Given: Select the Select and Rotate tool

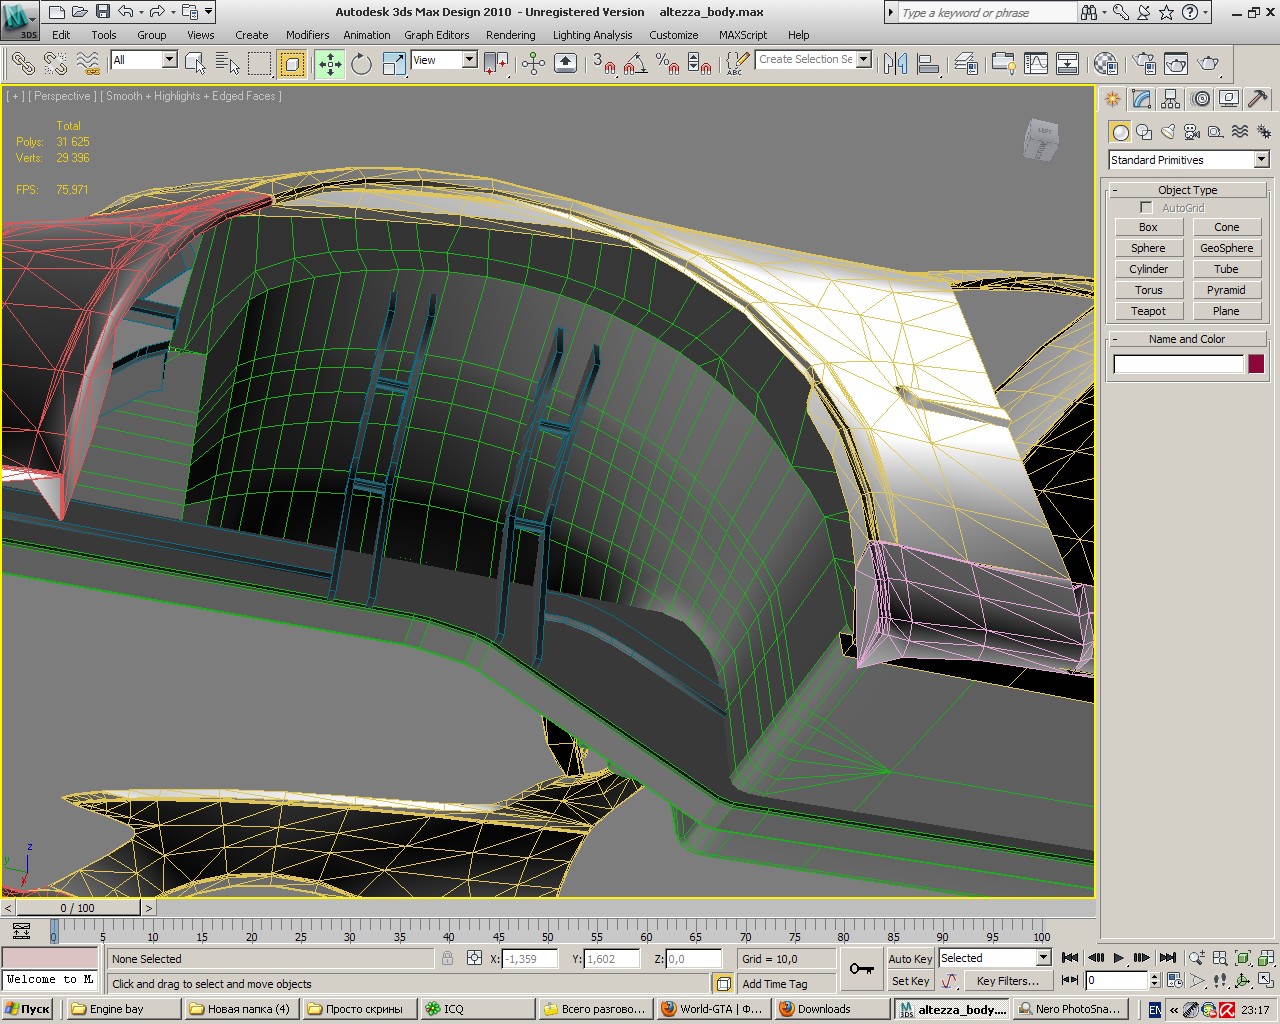Looking at the screenshot, I should pos(361,64).
